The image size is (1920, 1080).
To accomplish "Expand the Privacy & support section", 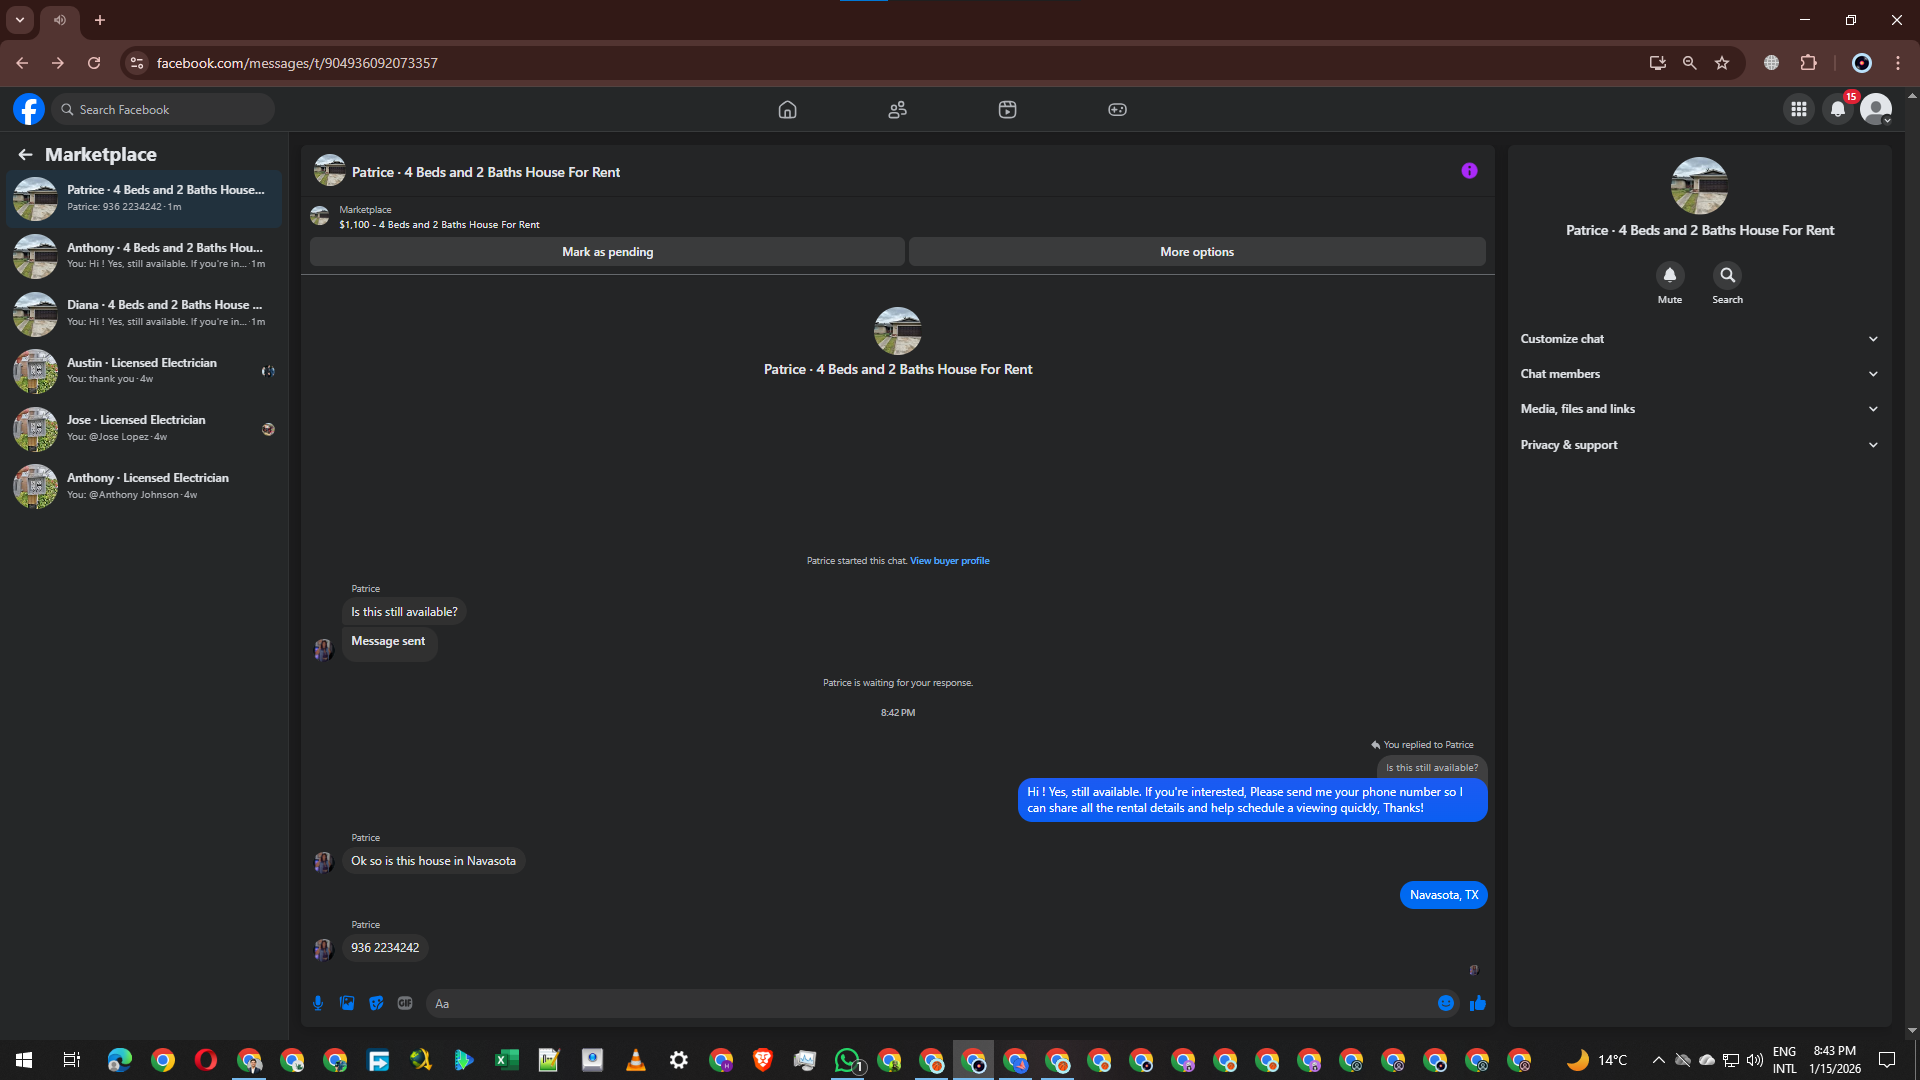I will click(x=1699, y=445).
